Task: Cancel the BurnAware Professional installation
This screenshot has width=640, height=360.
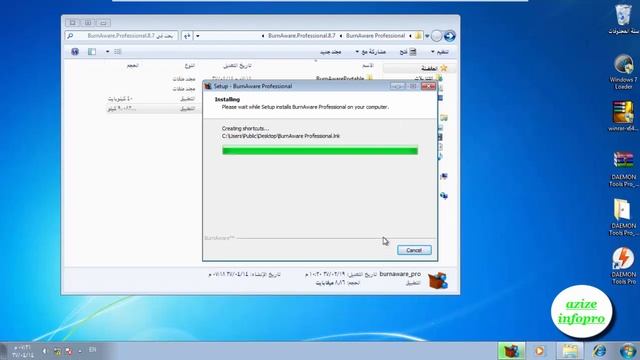Action: [x=414, y=250]
